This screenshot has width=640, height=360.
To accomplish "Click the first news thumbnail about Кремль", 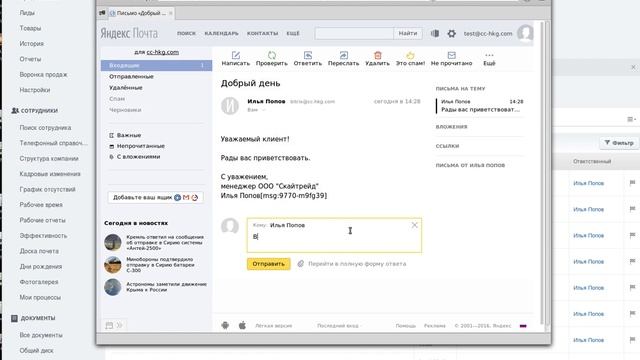I will (x=113, y=242).
